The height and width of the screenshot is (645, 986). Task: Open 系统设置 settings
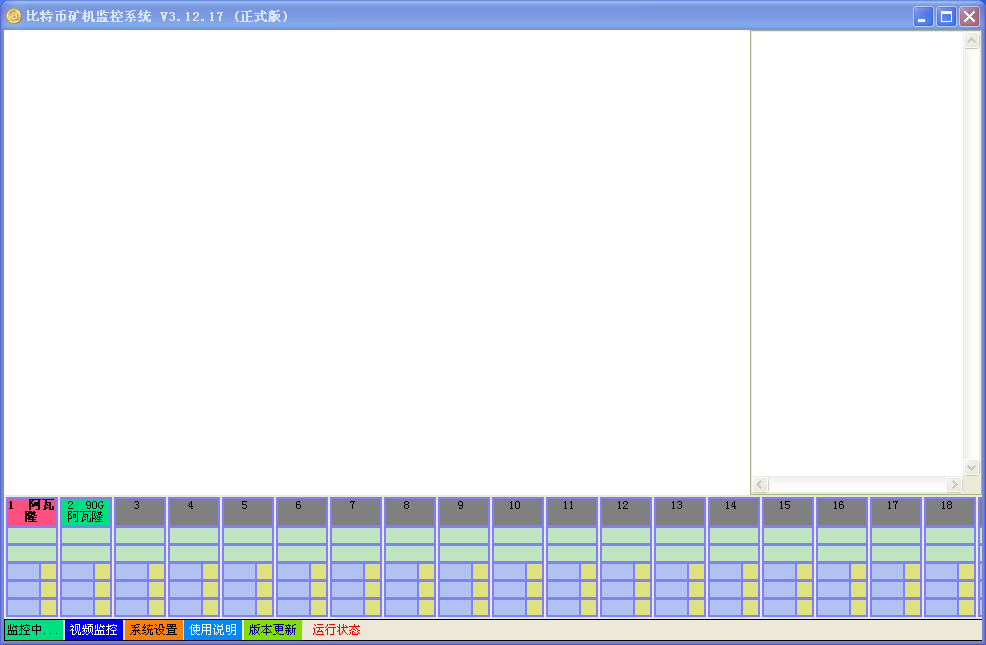tap(153, 629)
